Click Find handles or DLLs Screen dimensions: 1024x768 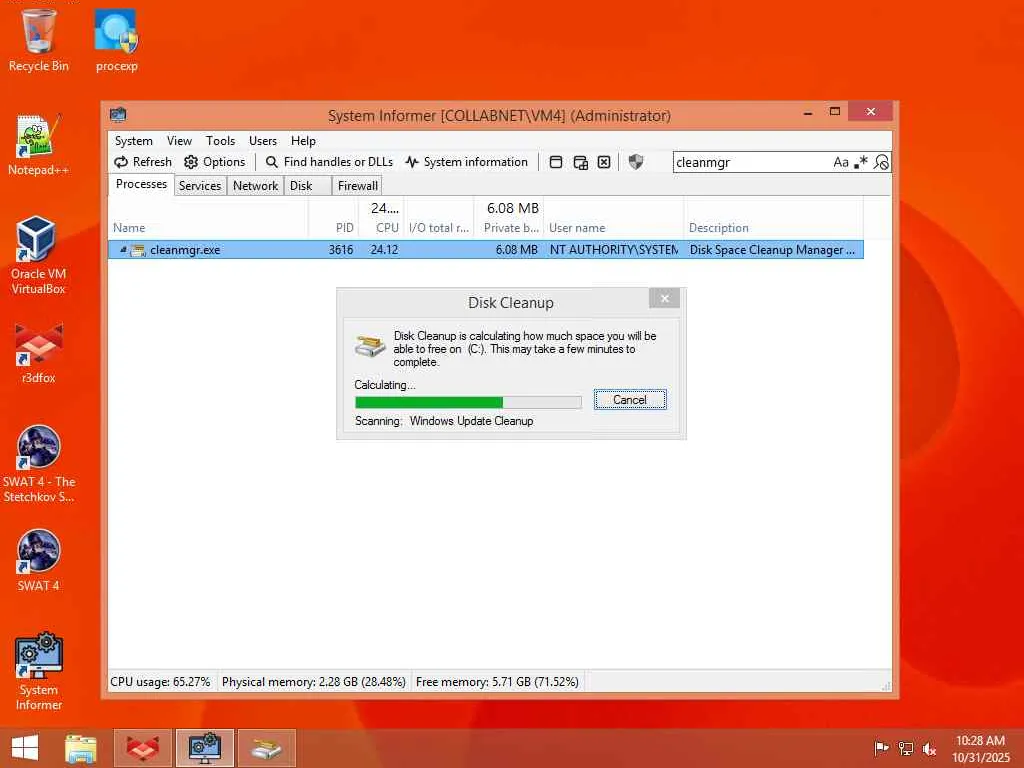pyautogui.click(x=329, y=162)
